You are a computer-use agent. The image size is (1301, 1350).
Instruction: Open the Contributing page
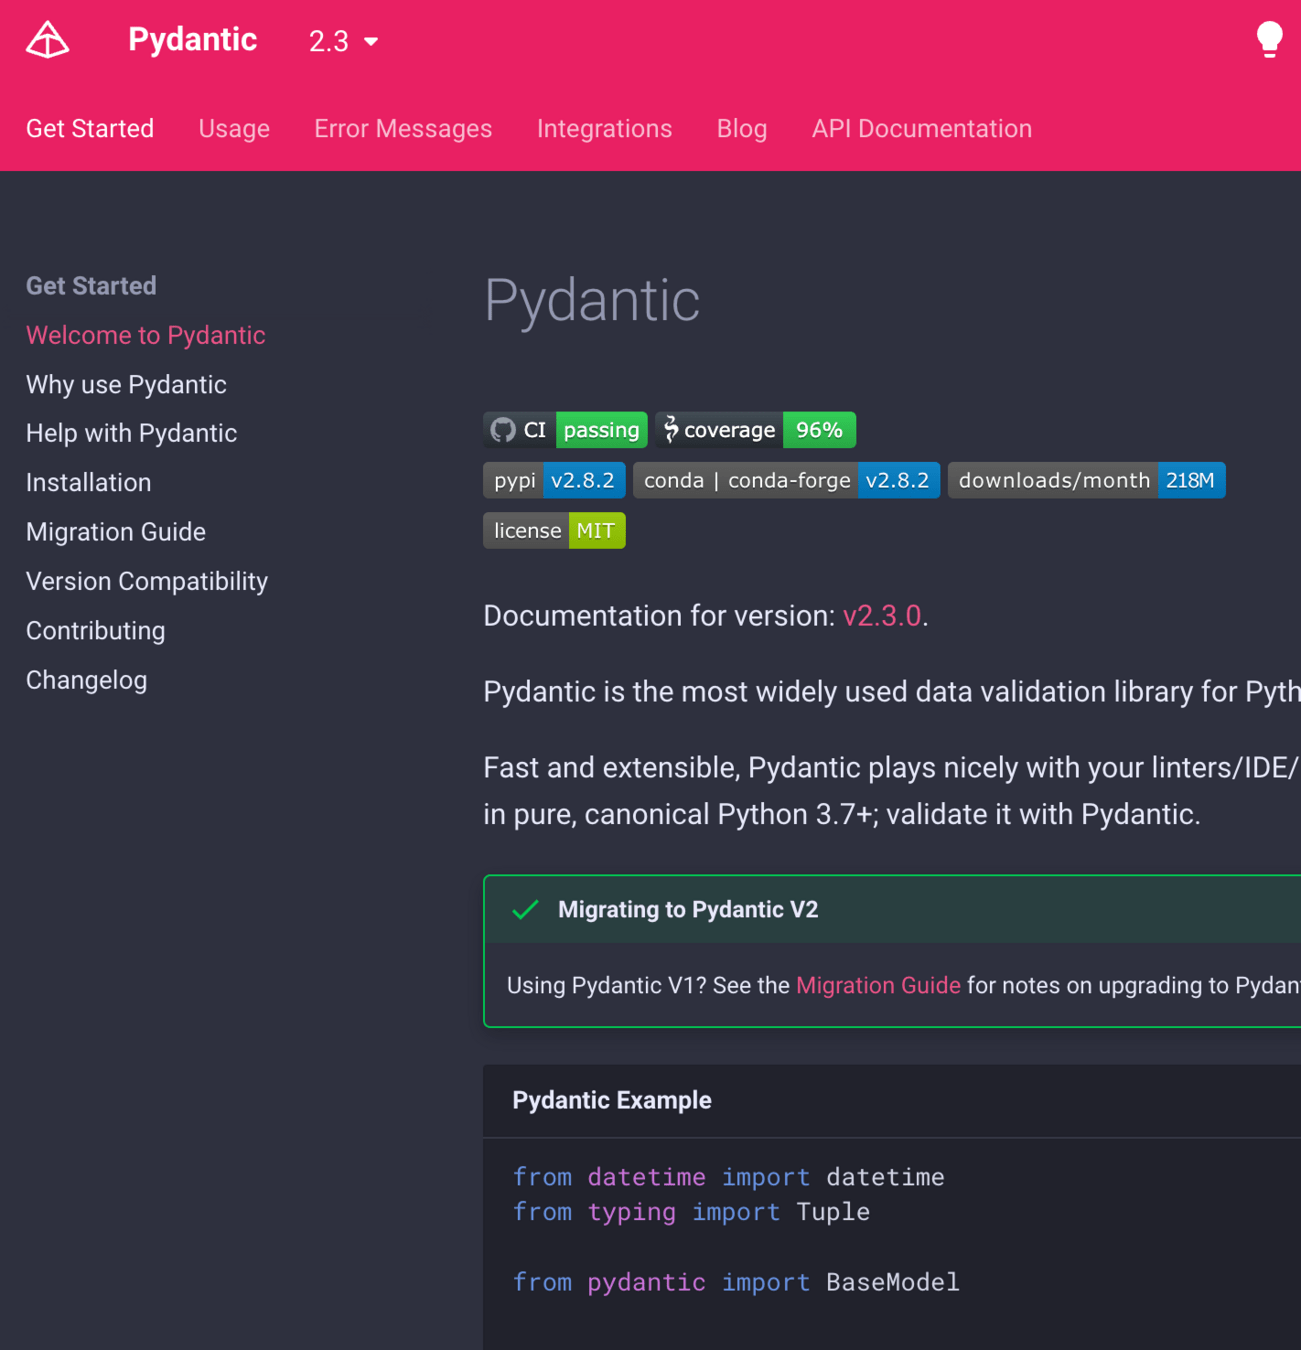[x=95, y=630]
